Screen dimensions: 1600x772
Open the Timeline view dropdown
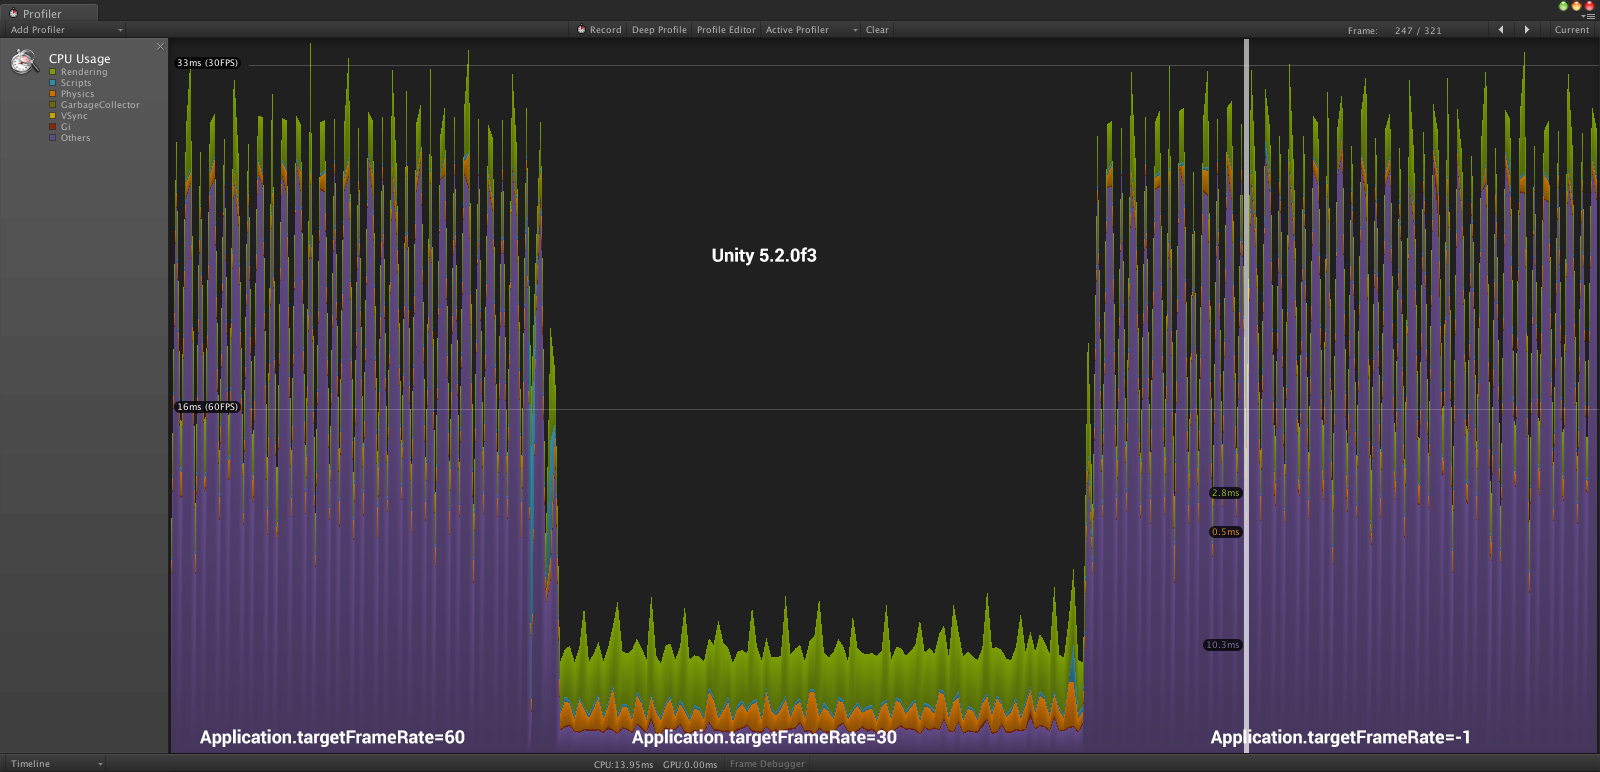(x=55, y=764)
